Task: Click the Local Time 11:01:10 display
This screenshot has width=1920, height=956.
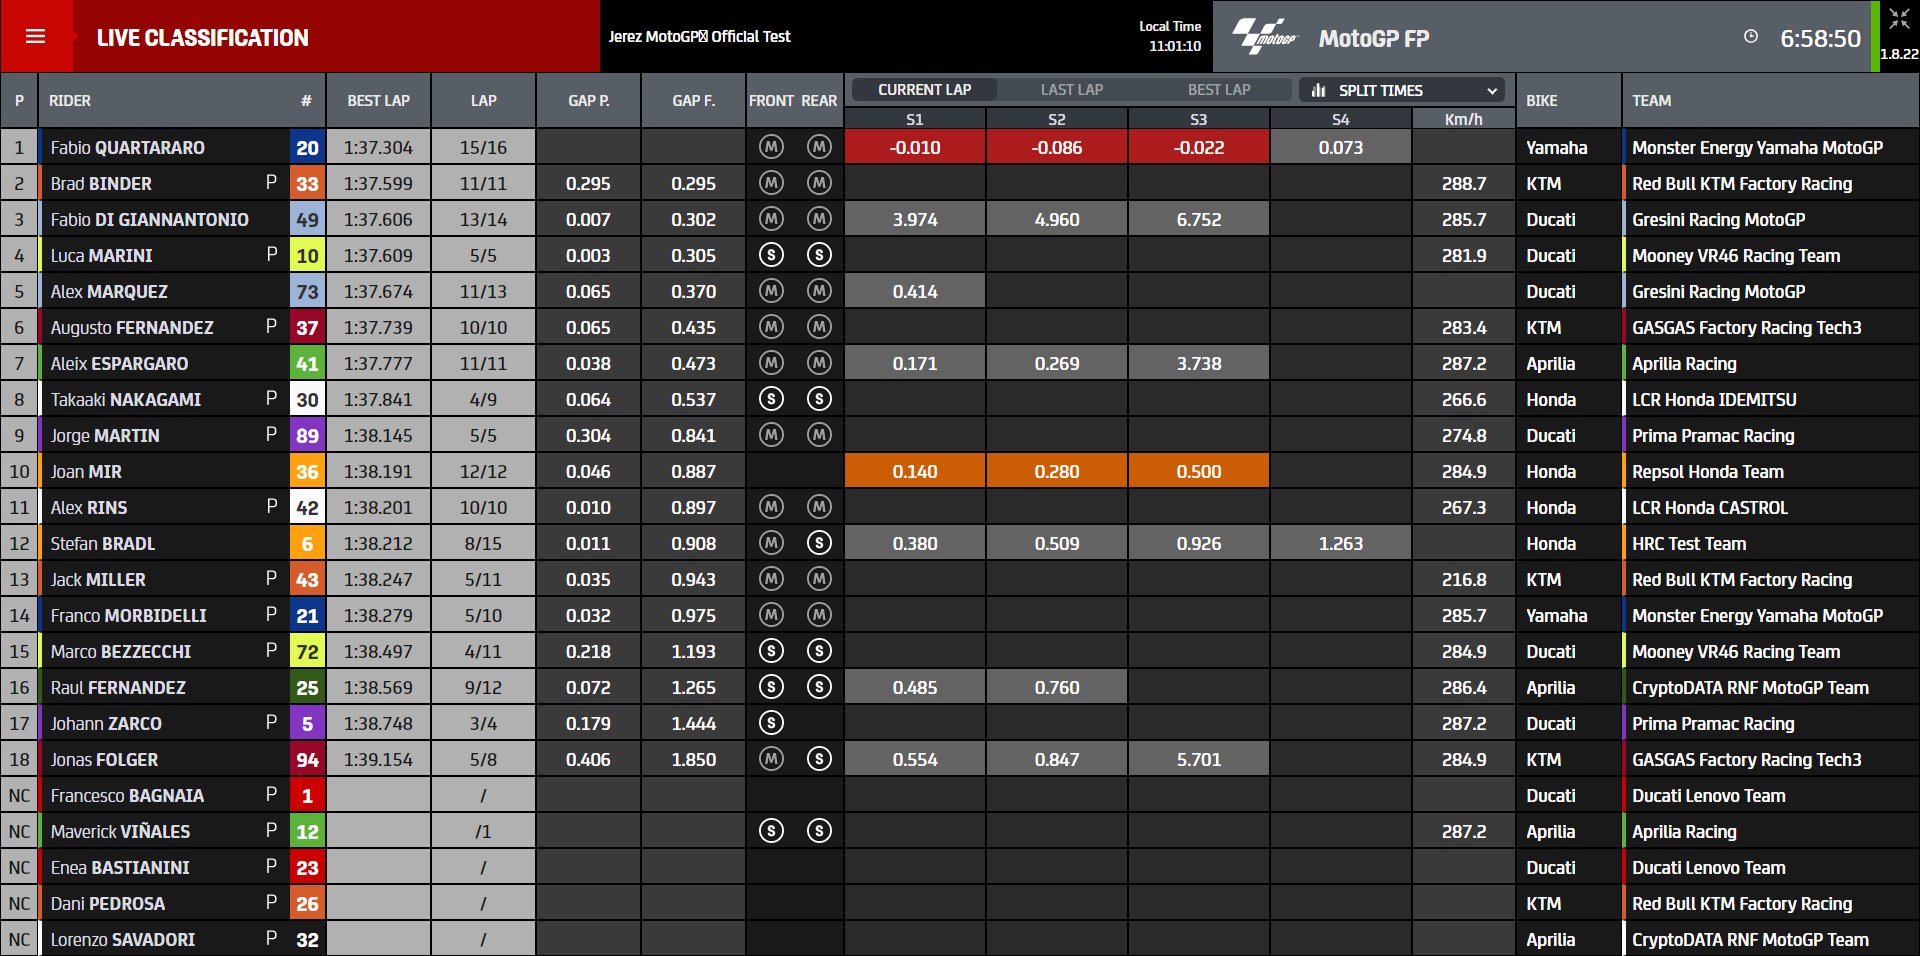Action: [x=1170, y=36]
